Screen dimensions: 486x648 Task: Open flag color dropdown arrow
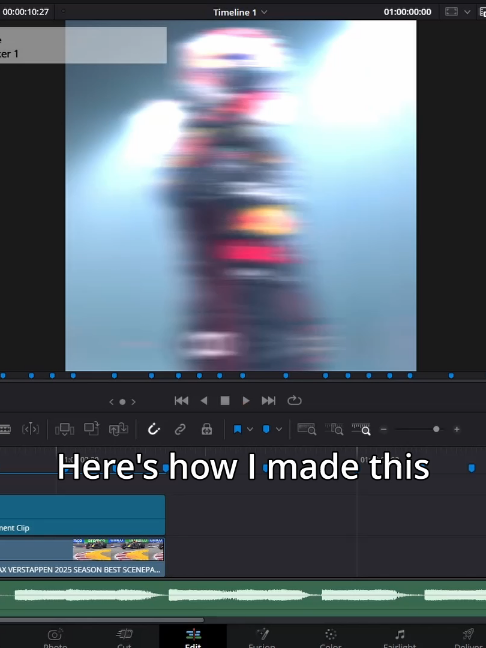point(250,429)
